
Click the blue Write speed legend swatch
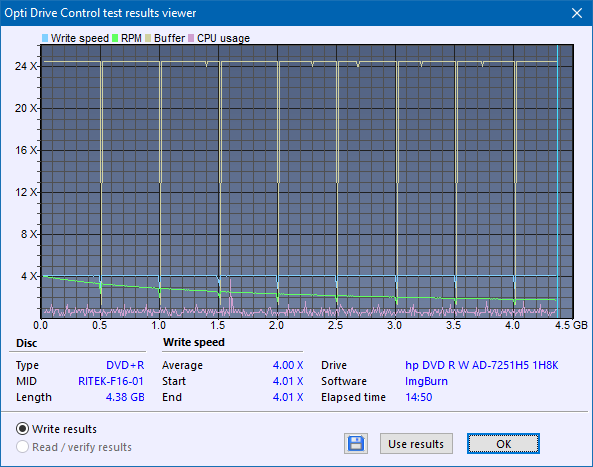click(45, 38)
